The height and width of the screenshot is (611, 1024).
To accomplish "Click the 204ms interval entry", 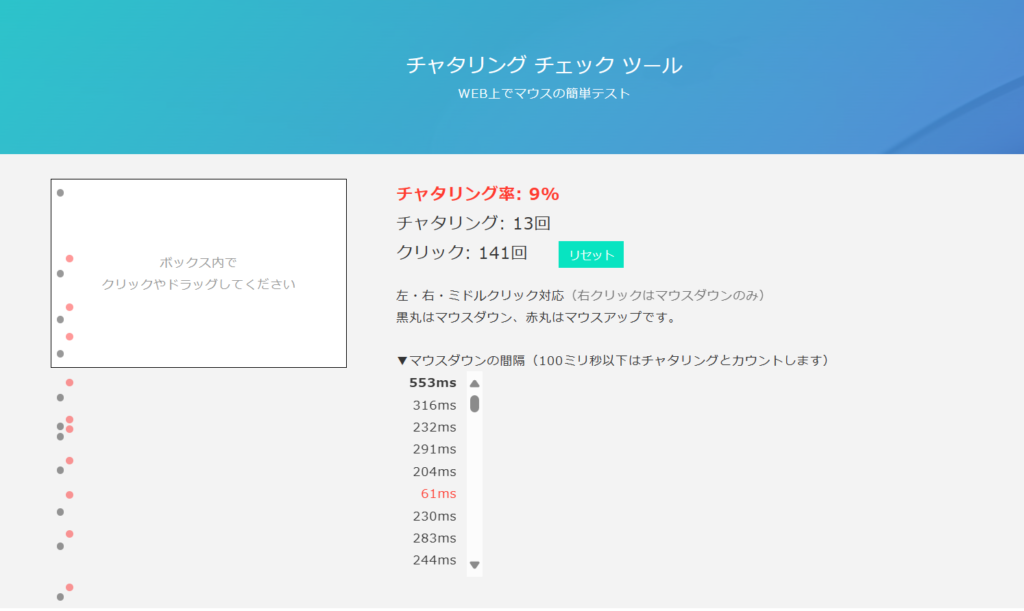I will coord(434,471).
